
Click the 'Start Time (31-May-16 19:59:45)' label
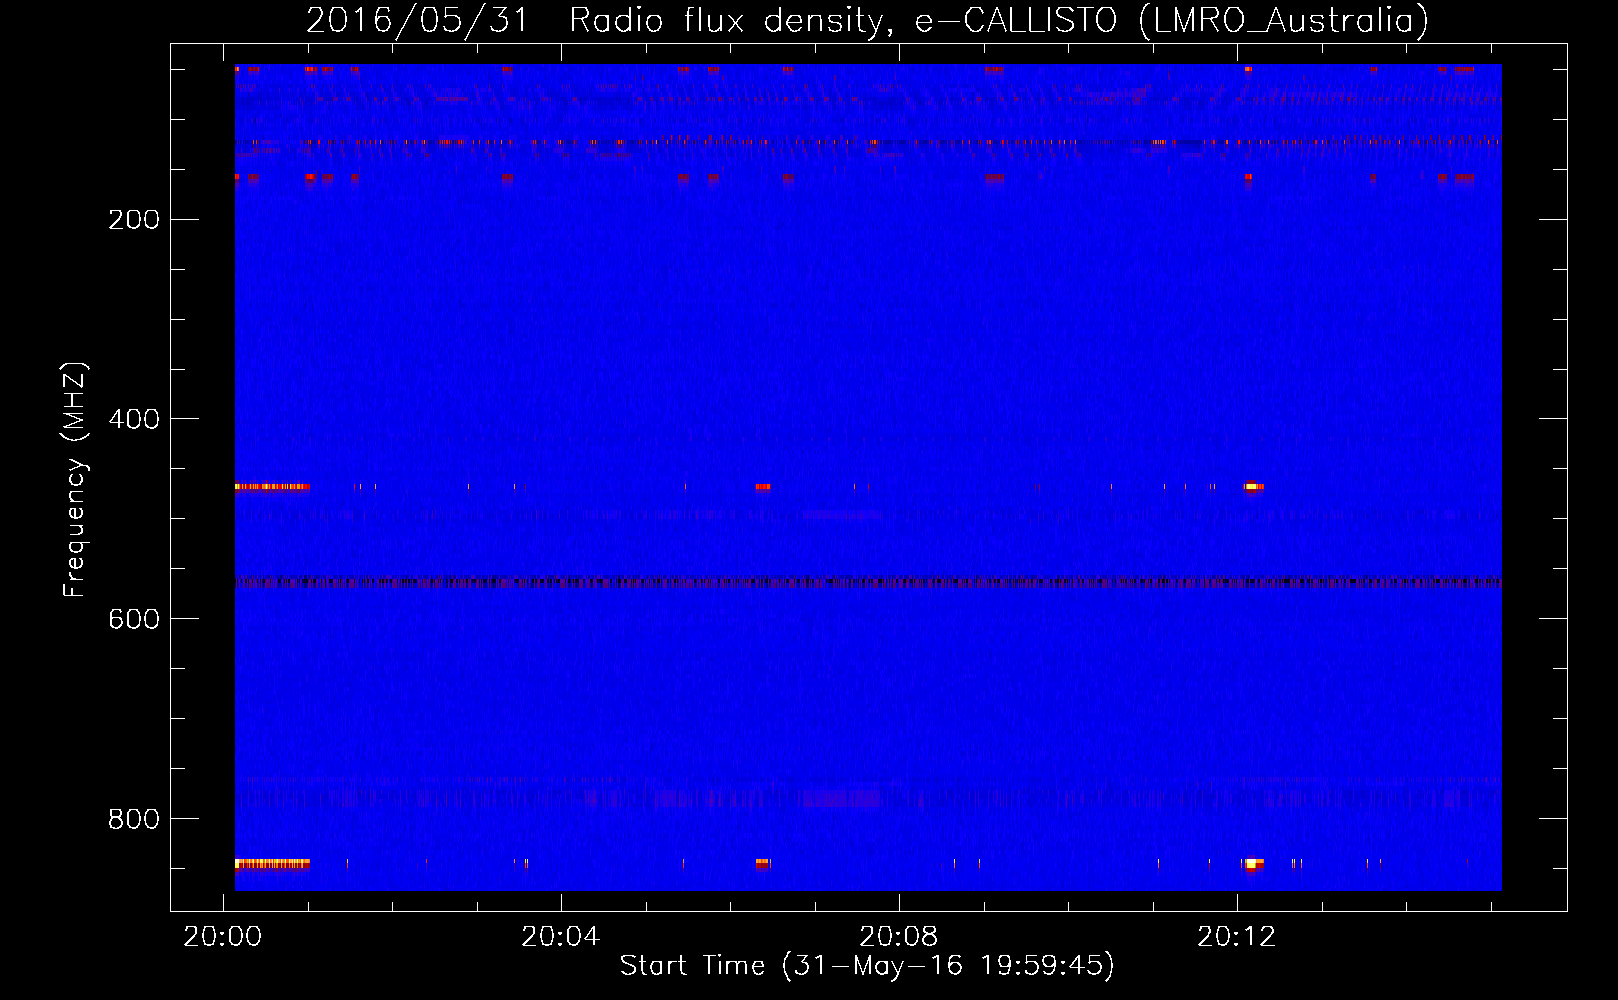(867, 966)
